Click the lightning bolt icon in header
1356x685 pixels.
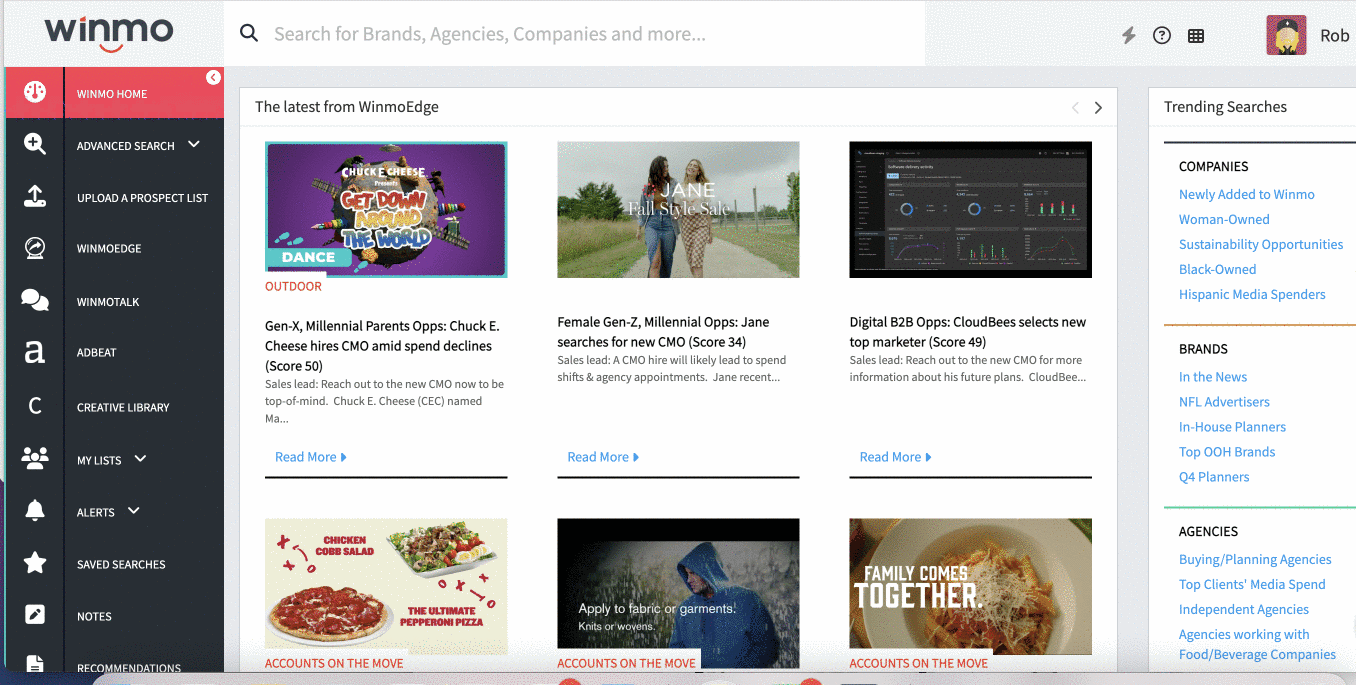tap(1128, 35)
